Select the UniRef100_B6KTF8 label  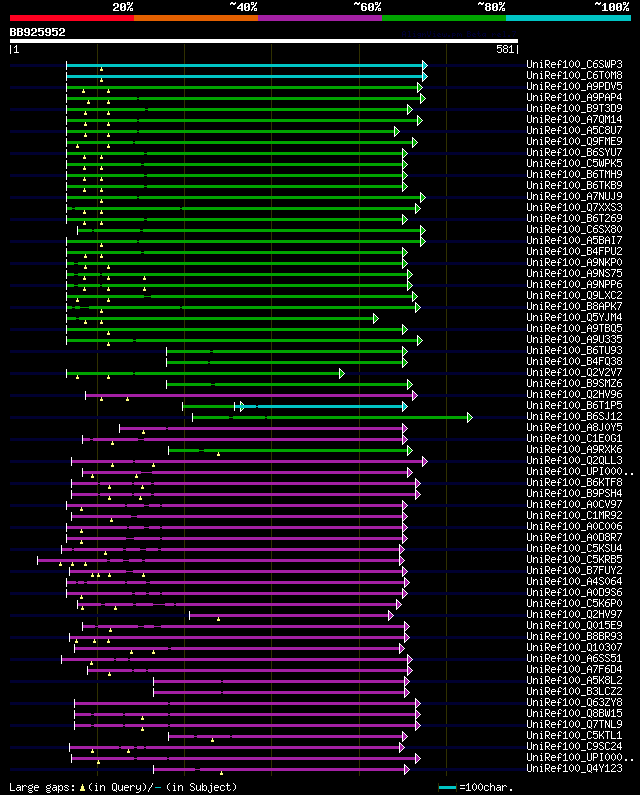(574, 482)
